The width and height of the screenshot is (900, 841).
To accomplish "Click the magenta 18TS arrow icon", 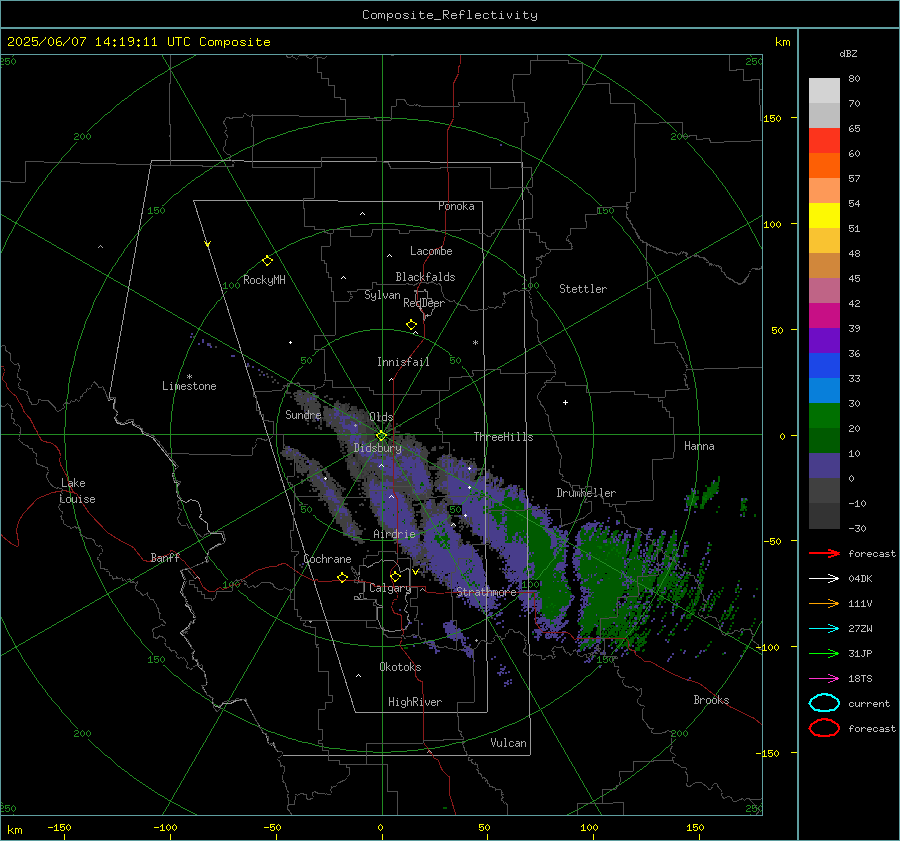I will click(824, 679).
